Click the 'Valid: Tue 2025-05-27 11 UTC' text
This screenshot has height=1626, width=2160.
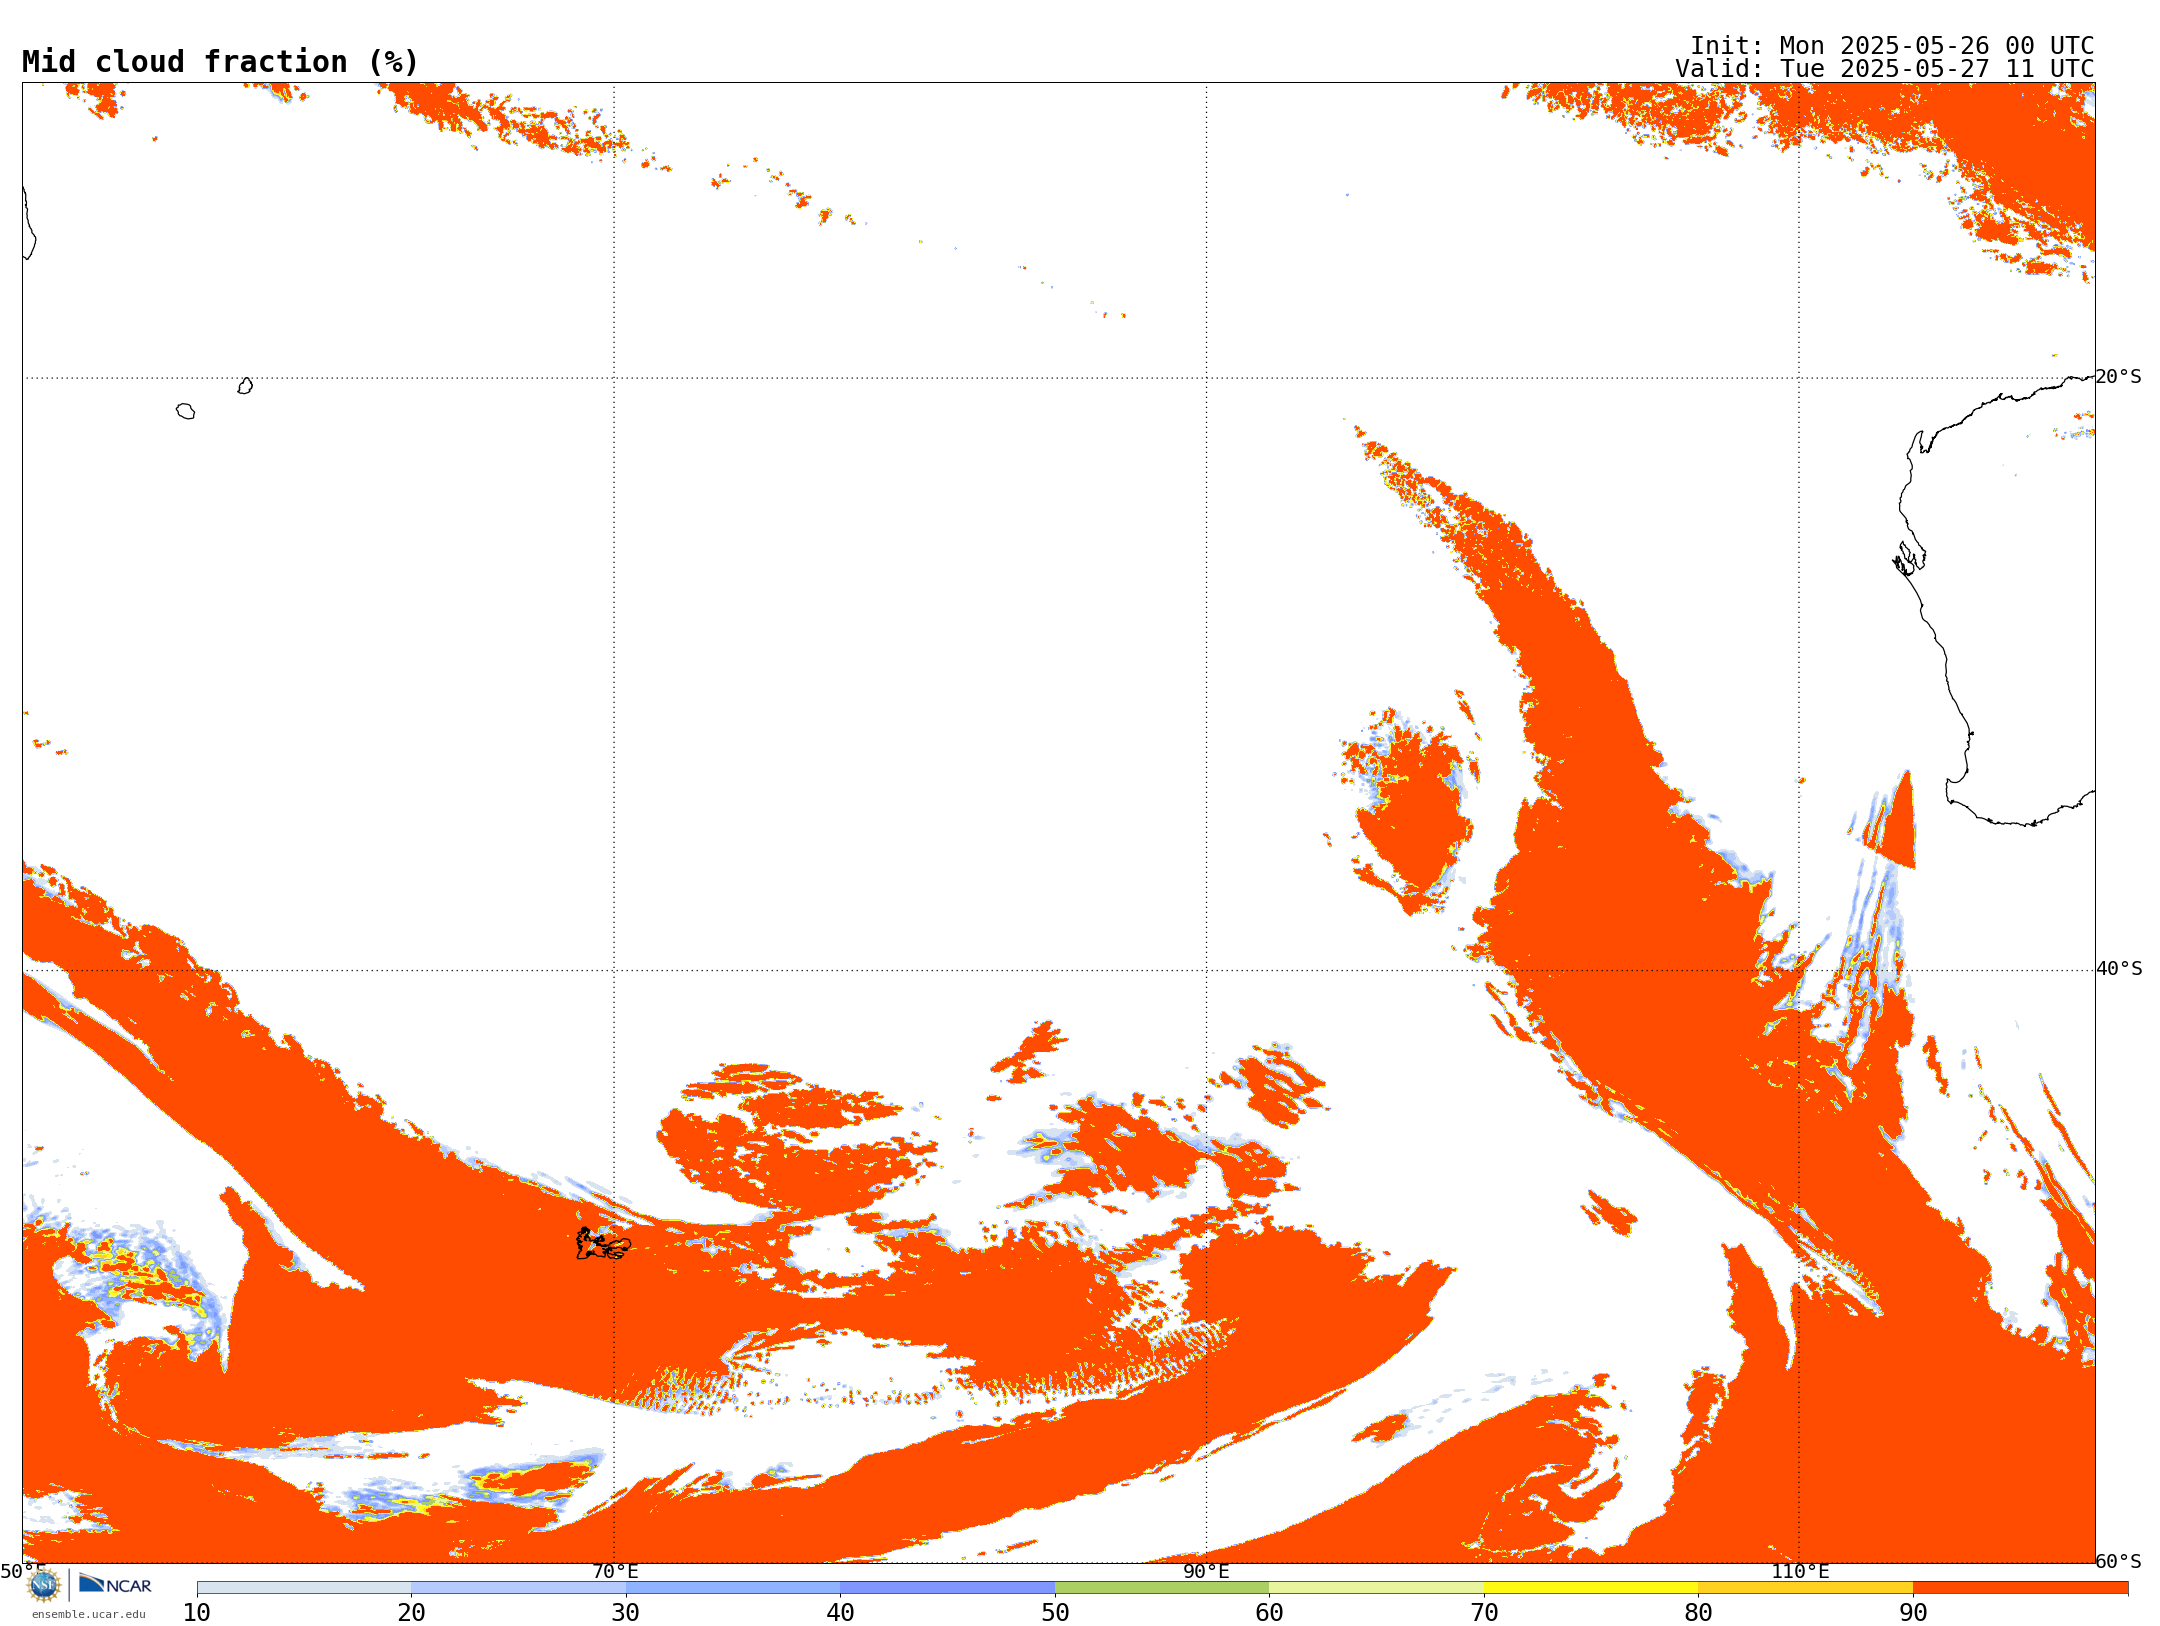click(1885, 69)
